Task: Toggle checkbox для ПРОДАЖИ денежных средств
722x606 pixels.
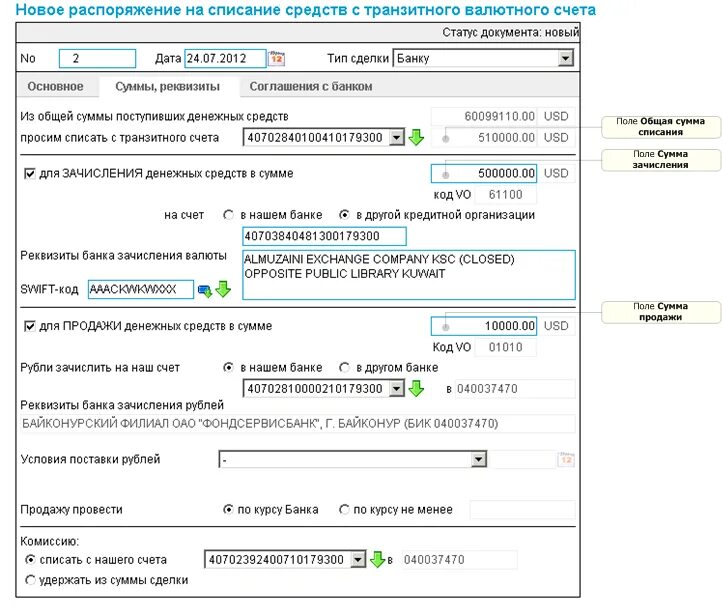Action: coord(29,326)
